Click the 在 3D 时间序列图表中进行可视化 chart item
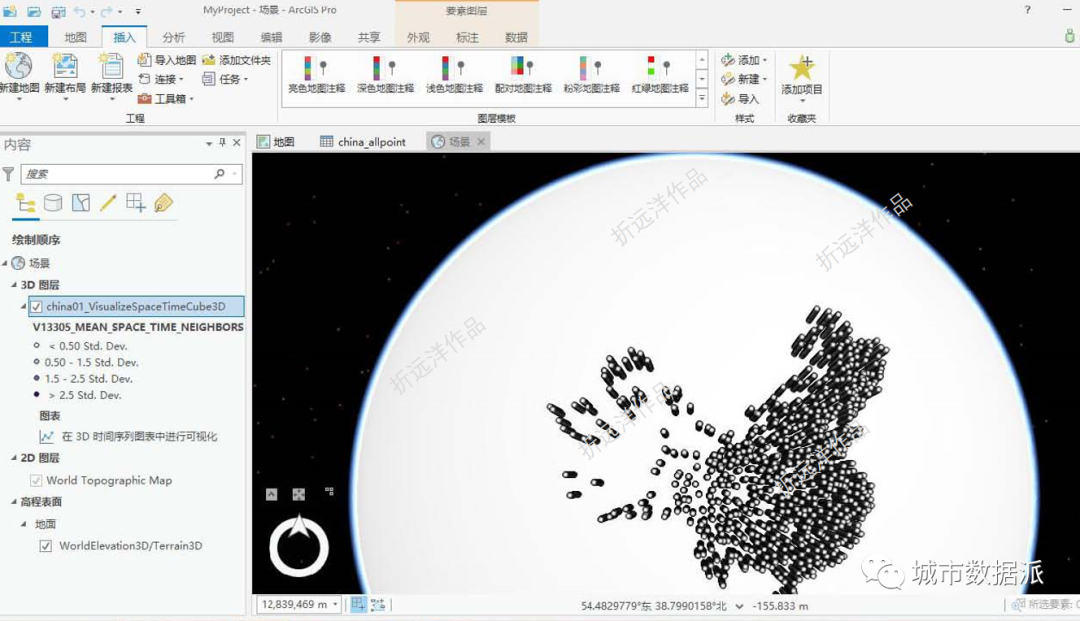The width and height of the screenshot is (1080, 621). (129, 436)
